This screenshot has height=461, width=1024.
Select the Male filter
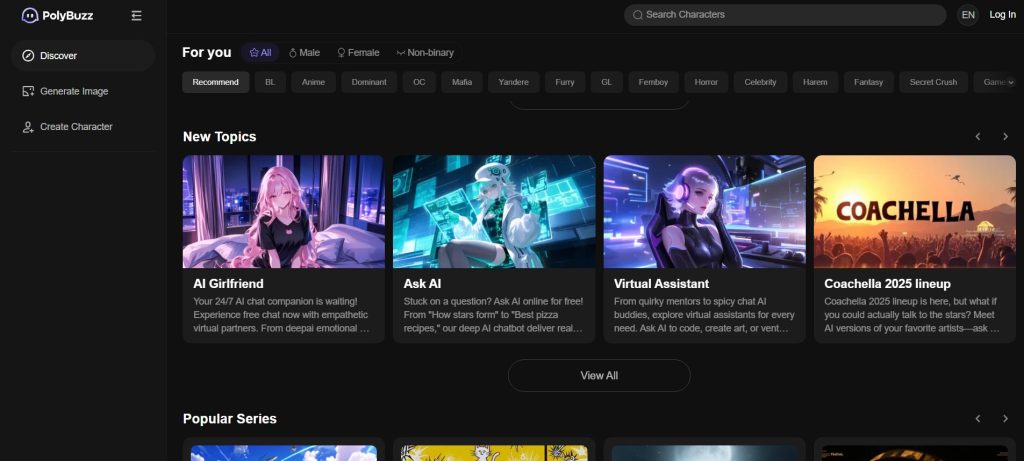point(304,53)
